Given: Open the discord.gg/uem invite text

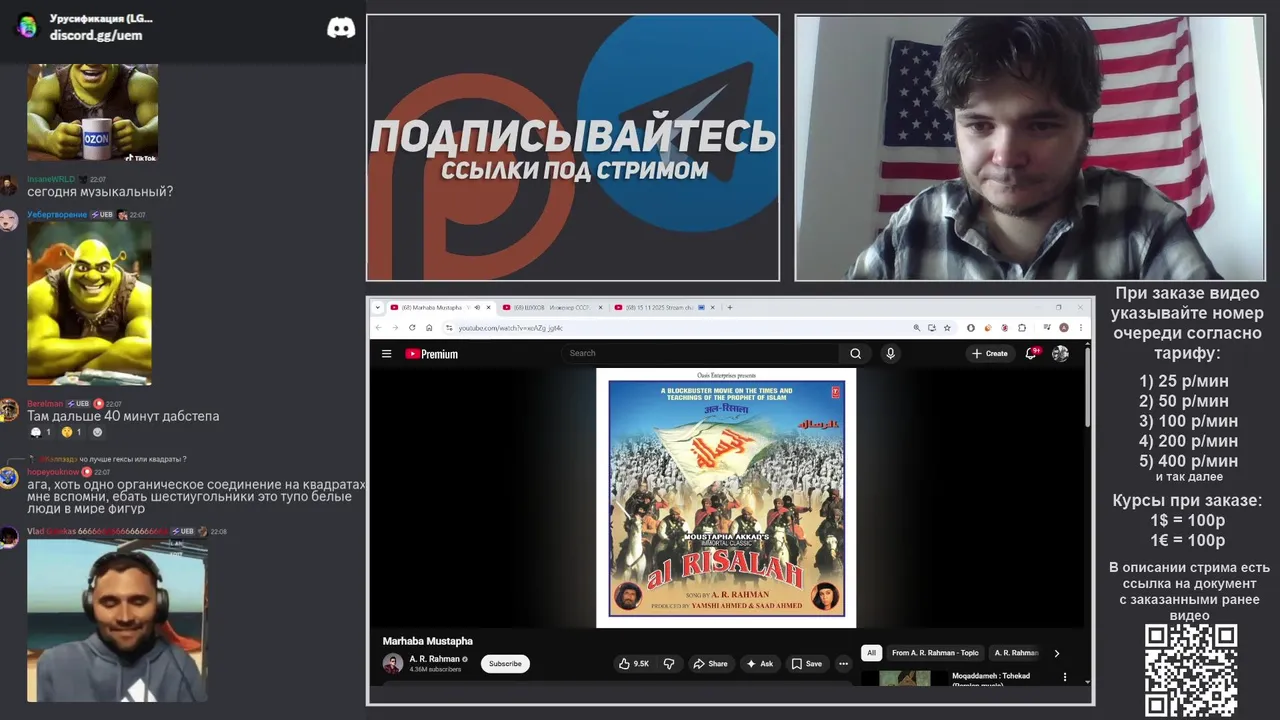Looking at the screenshot, I should (x=96, y=35).
